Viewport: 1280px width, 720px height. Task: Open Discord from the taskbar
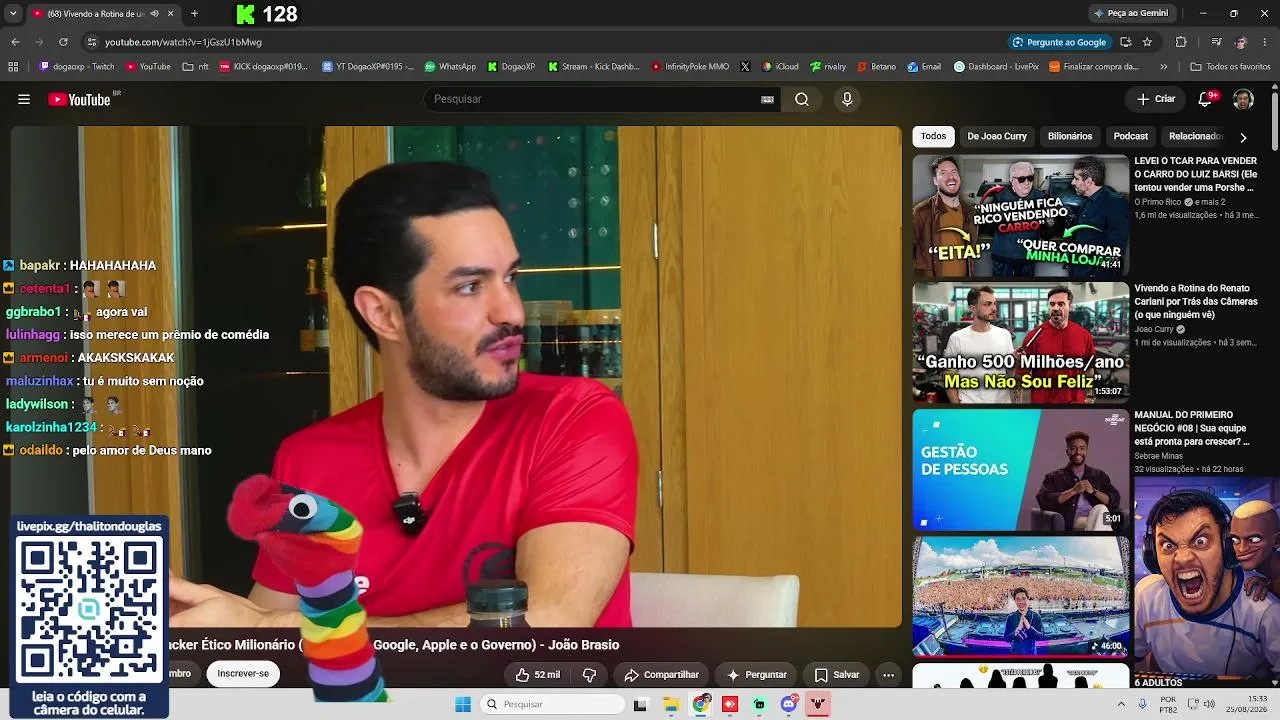(x=789, y=704)
